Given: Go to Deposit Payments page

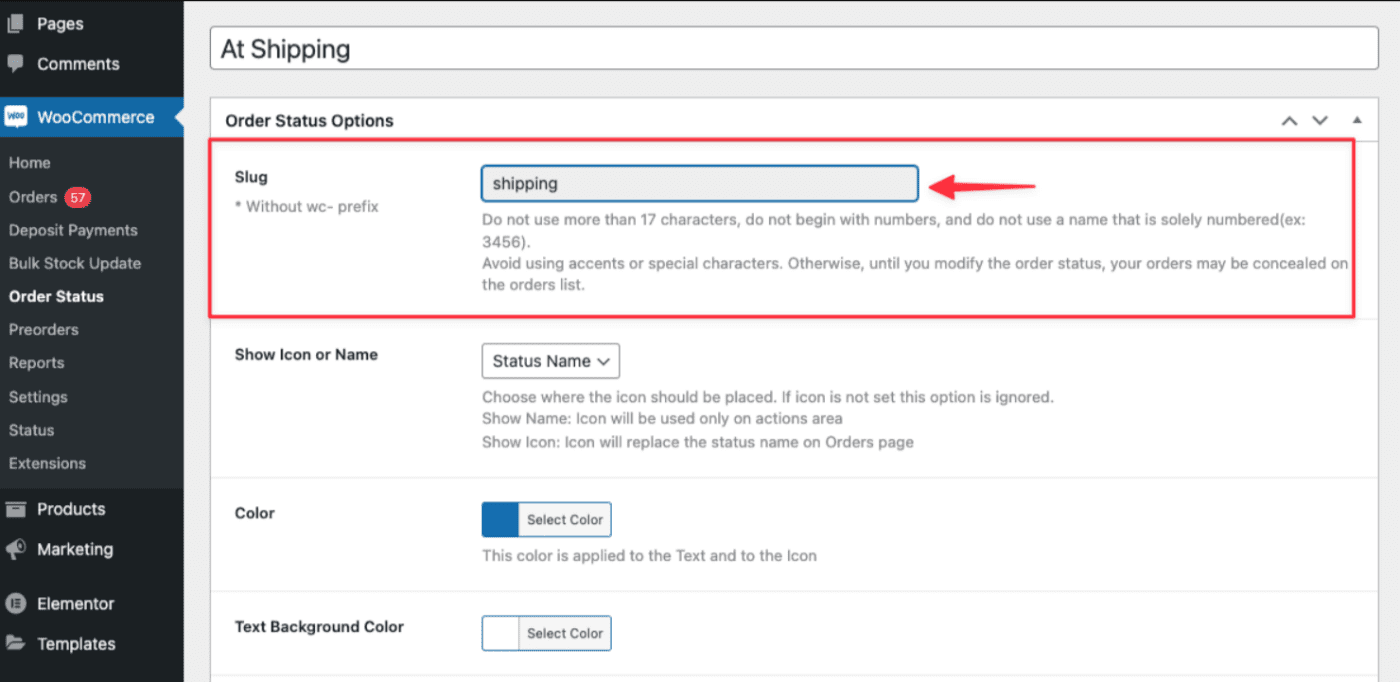Looking at the screenshot, I should pyautogui.click(x=75, y=230).
